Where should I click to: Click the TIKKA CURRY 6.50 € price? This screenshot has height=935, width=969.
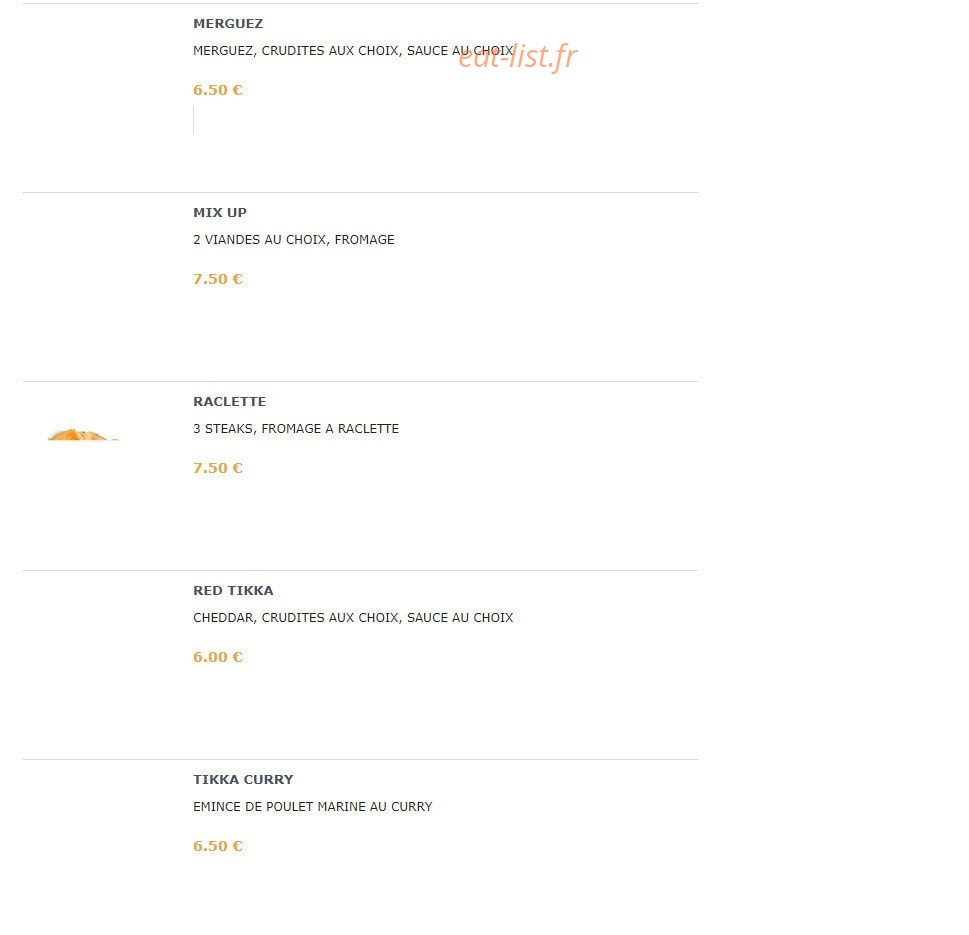click(x=218, y=846)
